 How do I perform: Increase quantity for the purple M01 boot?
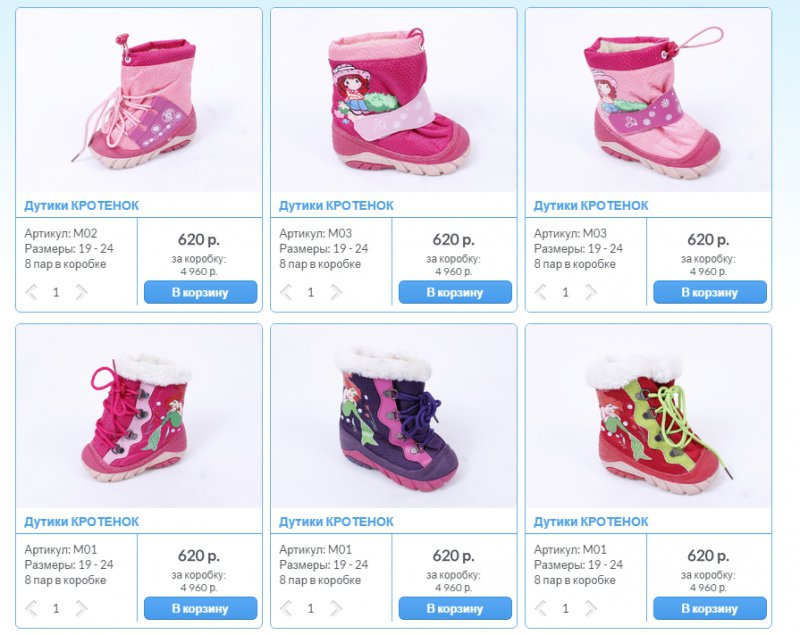[x=336, y=608]
